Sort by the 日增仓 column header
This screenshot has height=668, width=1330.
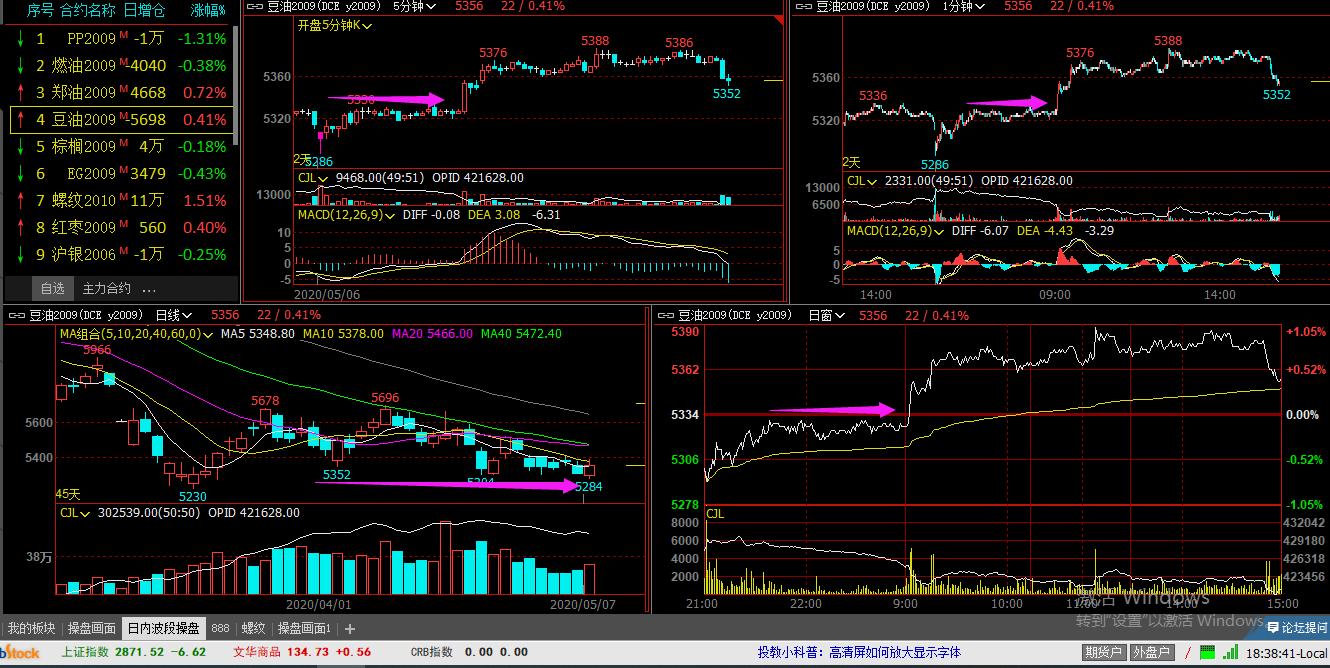coord(144,10)
